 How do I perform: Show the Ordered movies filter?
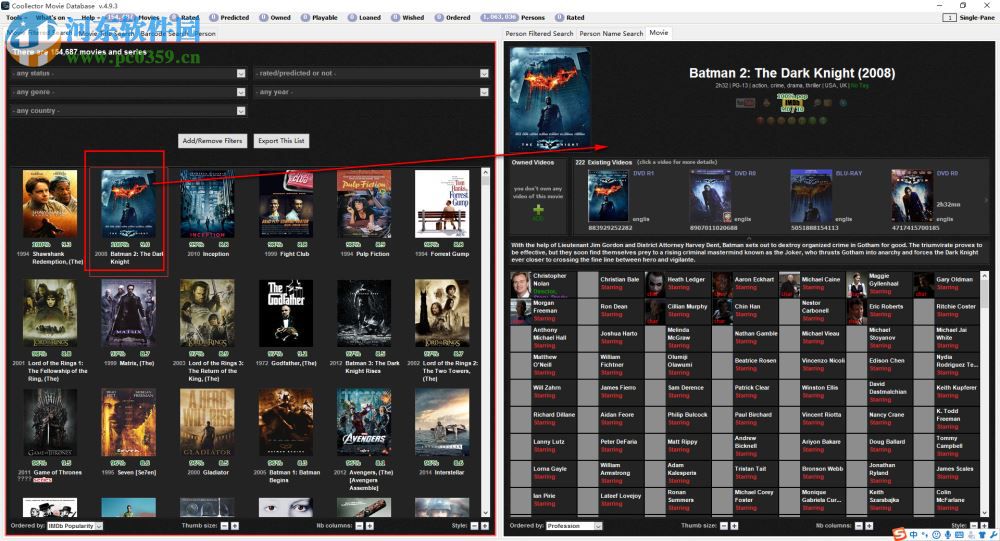pos(453,18)
